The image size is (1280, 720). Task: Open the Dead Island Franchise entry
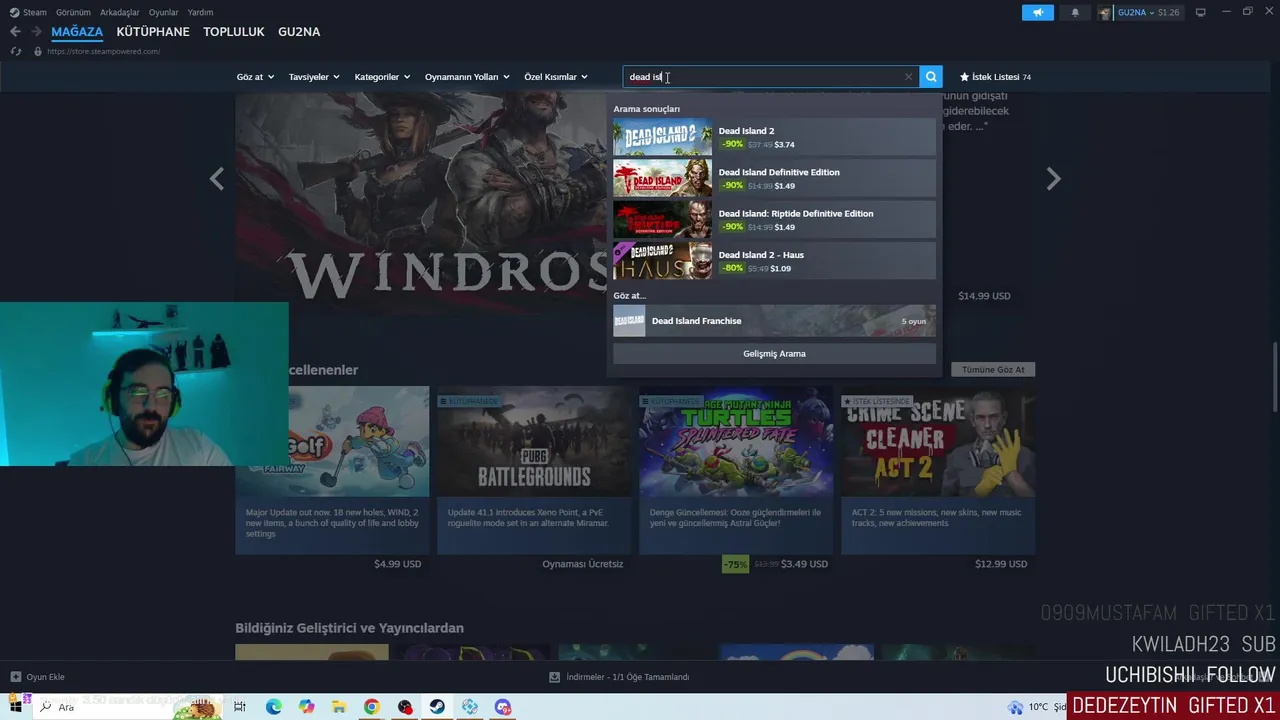pyautogui.click(x=774, y=321)
